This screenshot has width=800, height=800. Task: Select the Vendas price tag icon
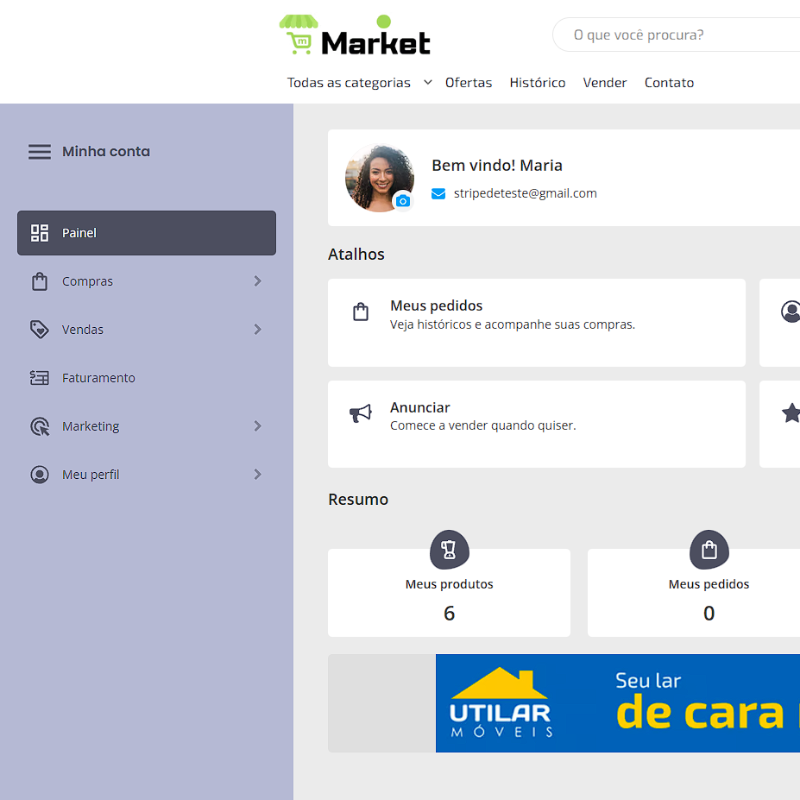pos(40,329)
